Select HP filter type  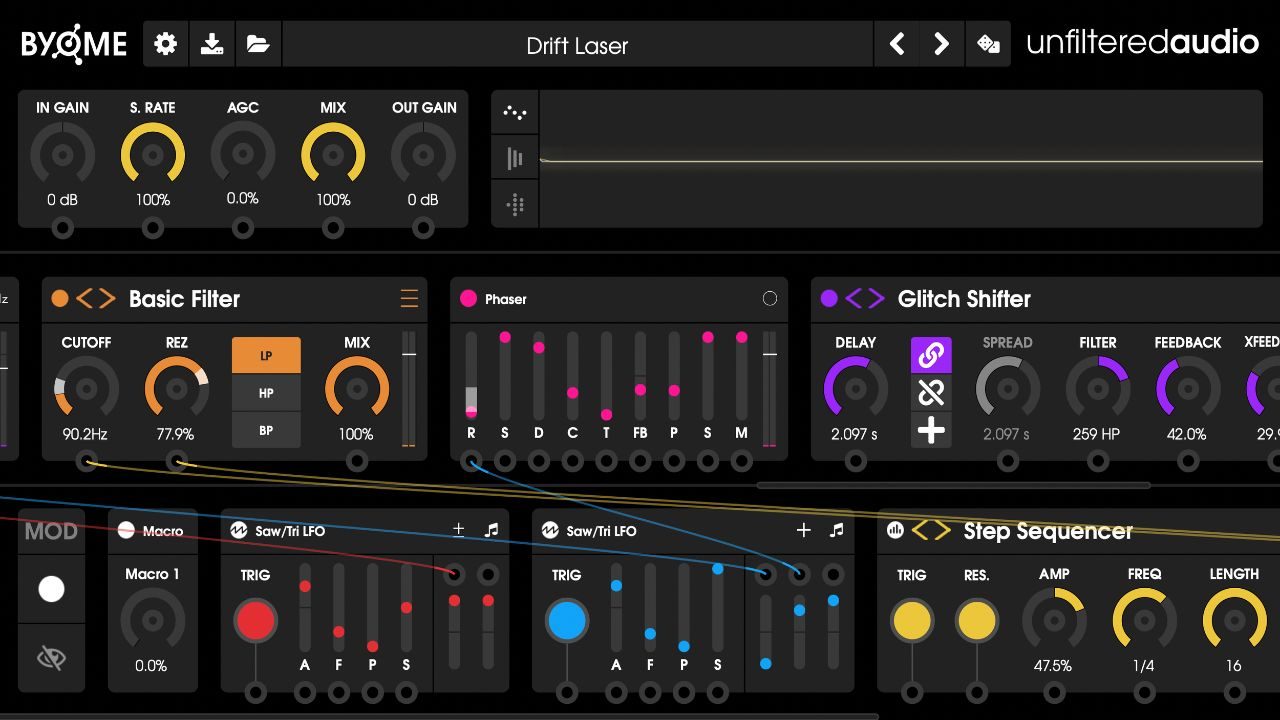click(266, 393)
